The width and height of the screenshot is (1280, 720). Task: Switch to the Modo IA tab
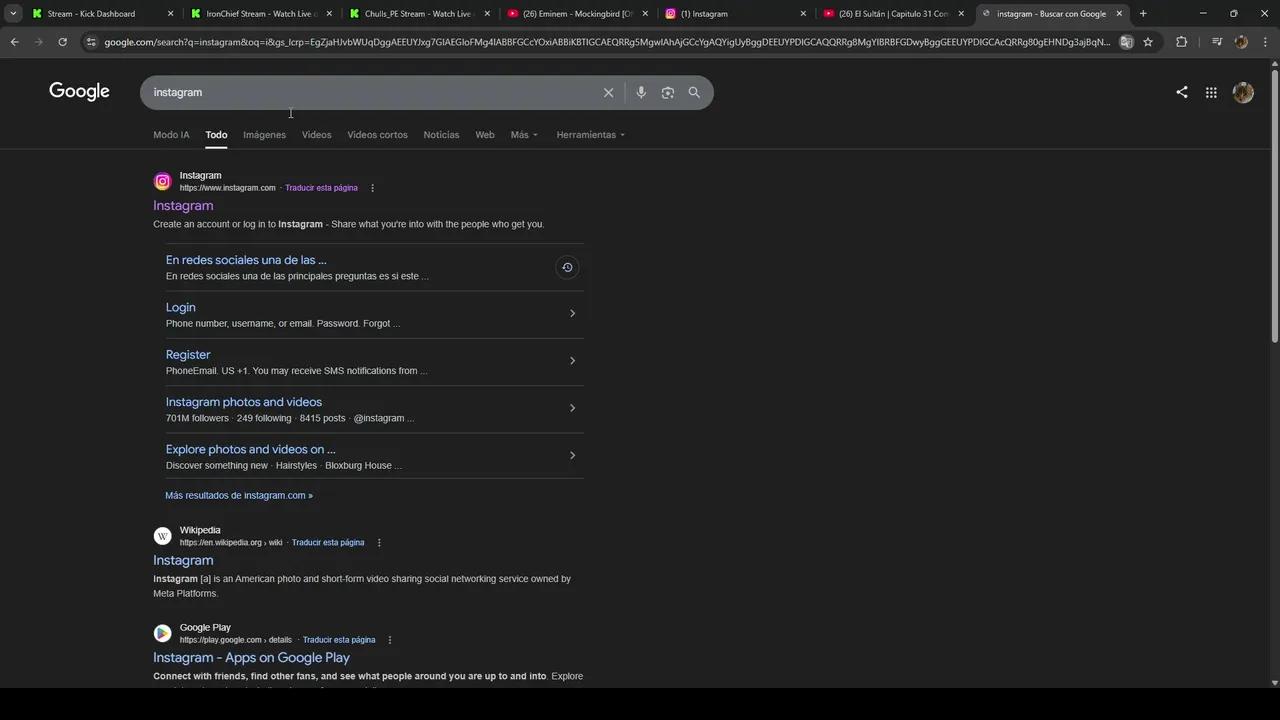(x=171, y=135)
